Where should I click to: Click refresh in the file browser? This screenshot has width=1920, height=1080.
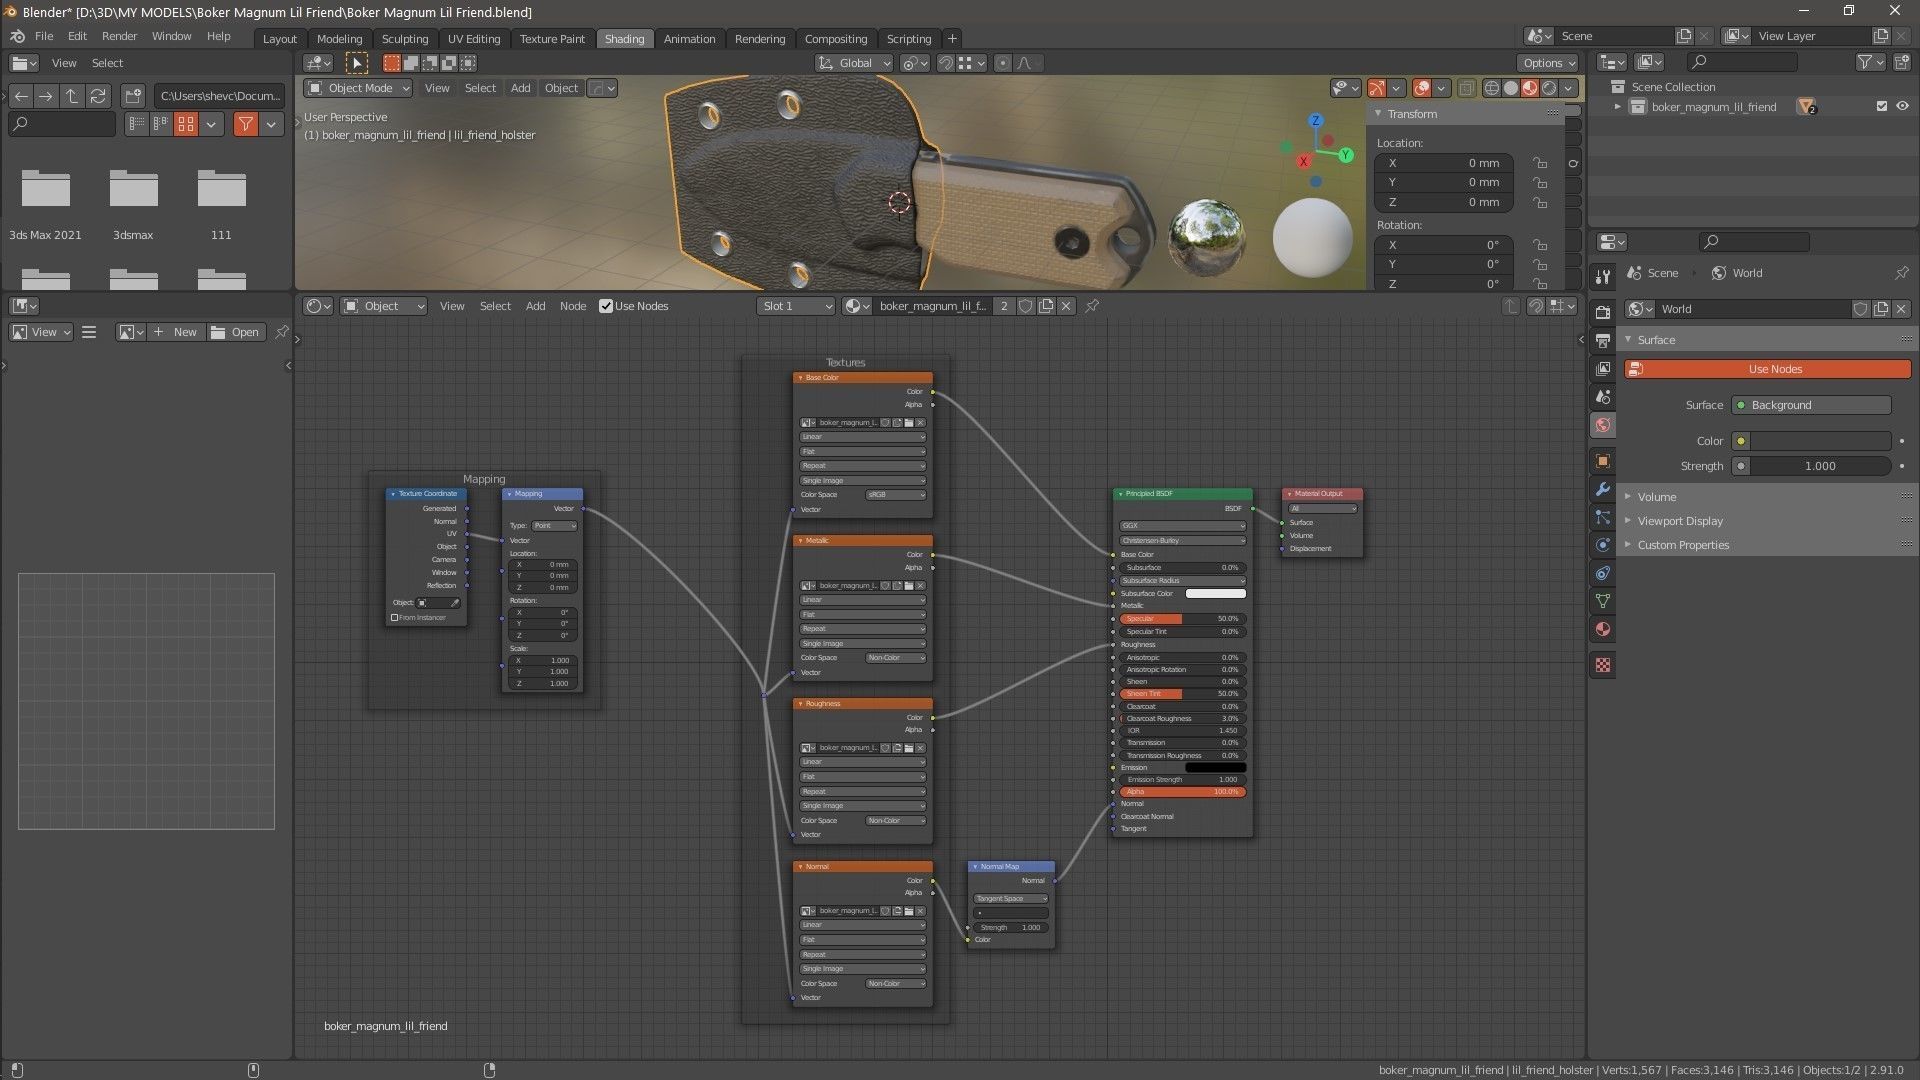tap(98, 96)
